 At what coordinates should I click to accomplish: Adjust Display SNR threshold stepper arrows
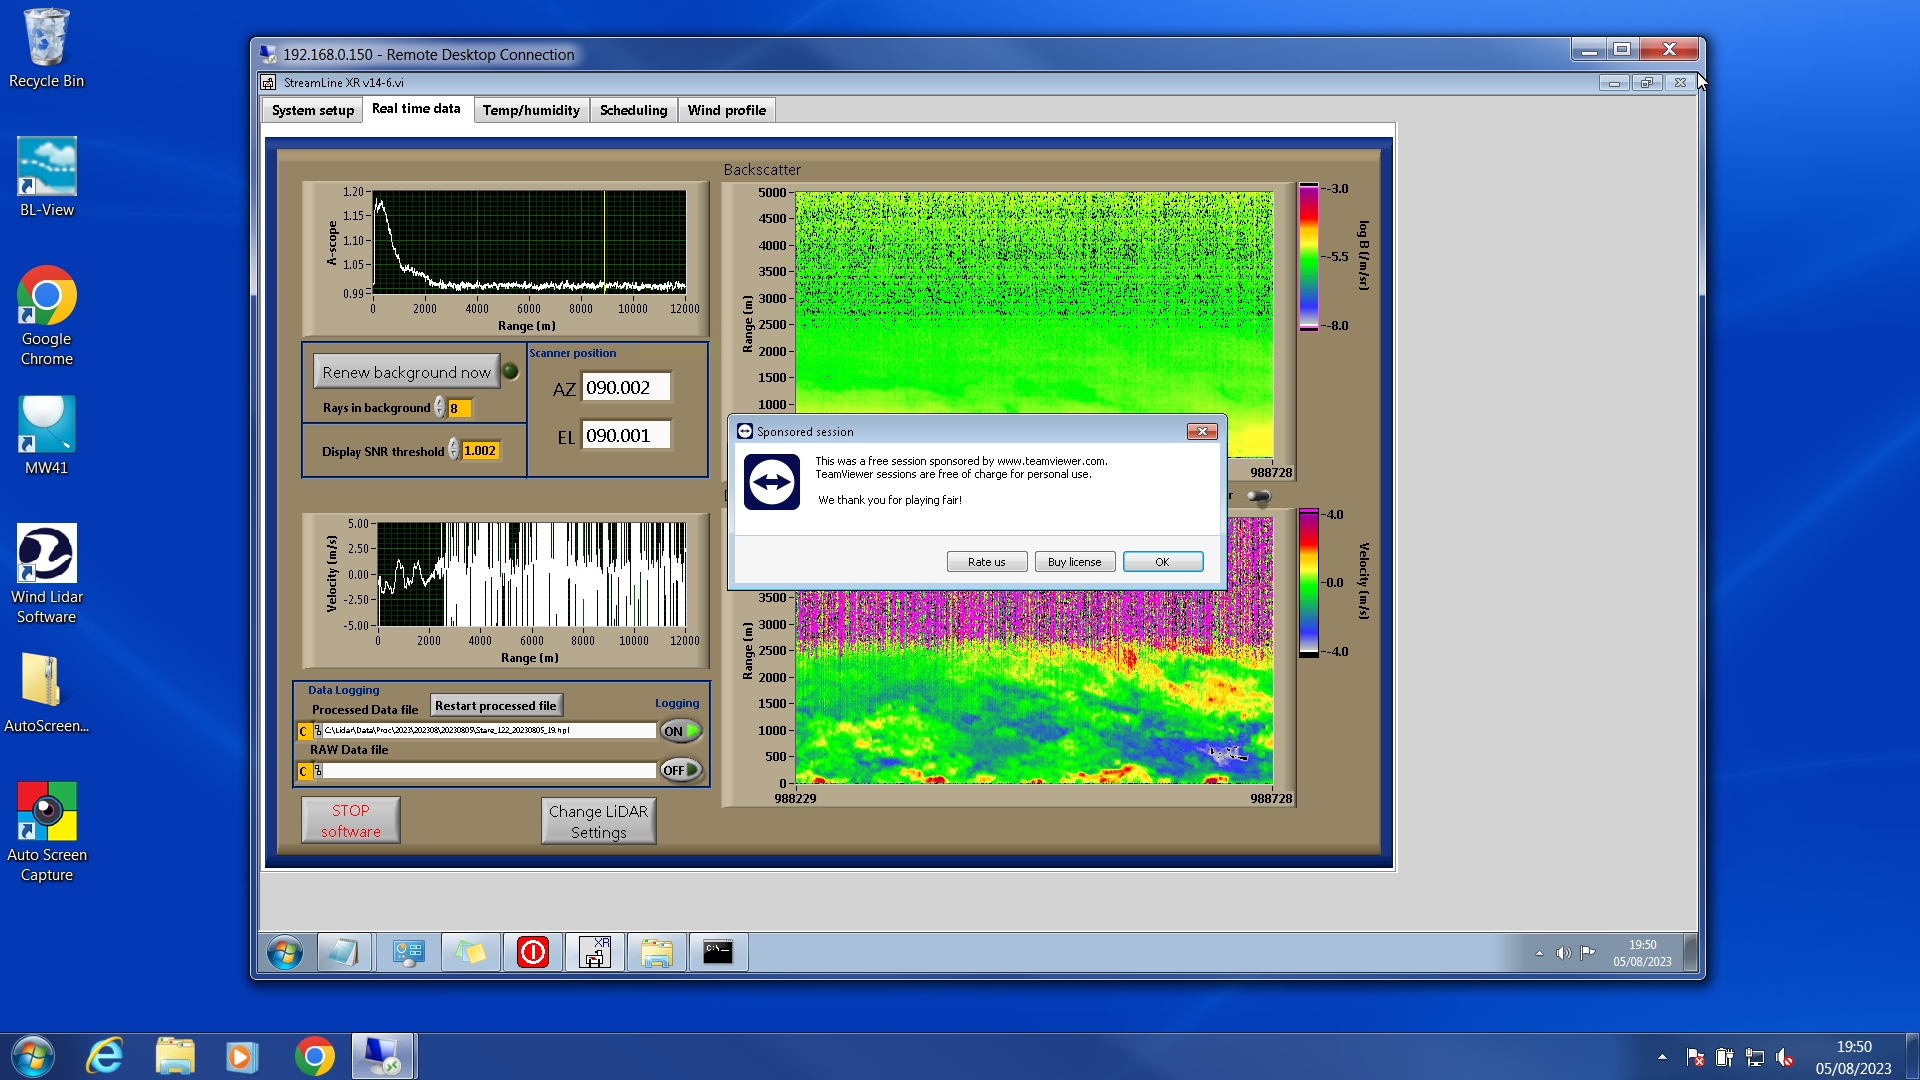453,450
